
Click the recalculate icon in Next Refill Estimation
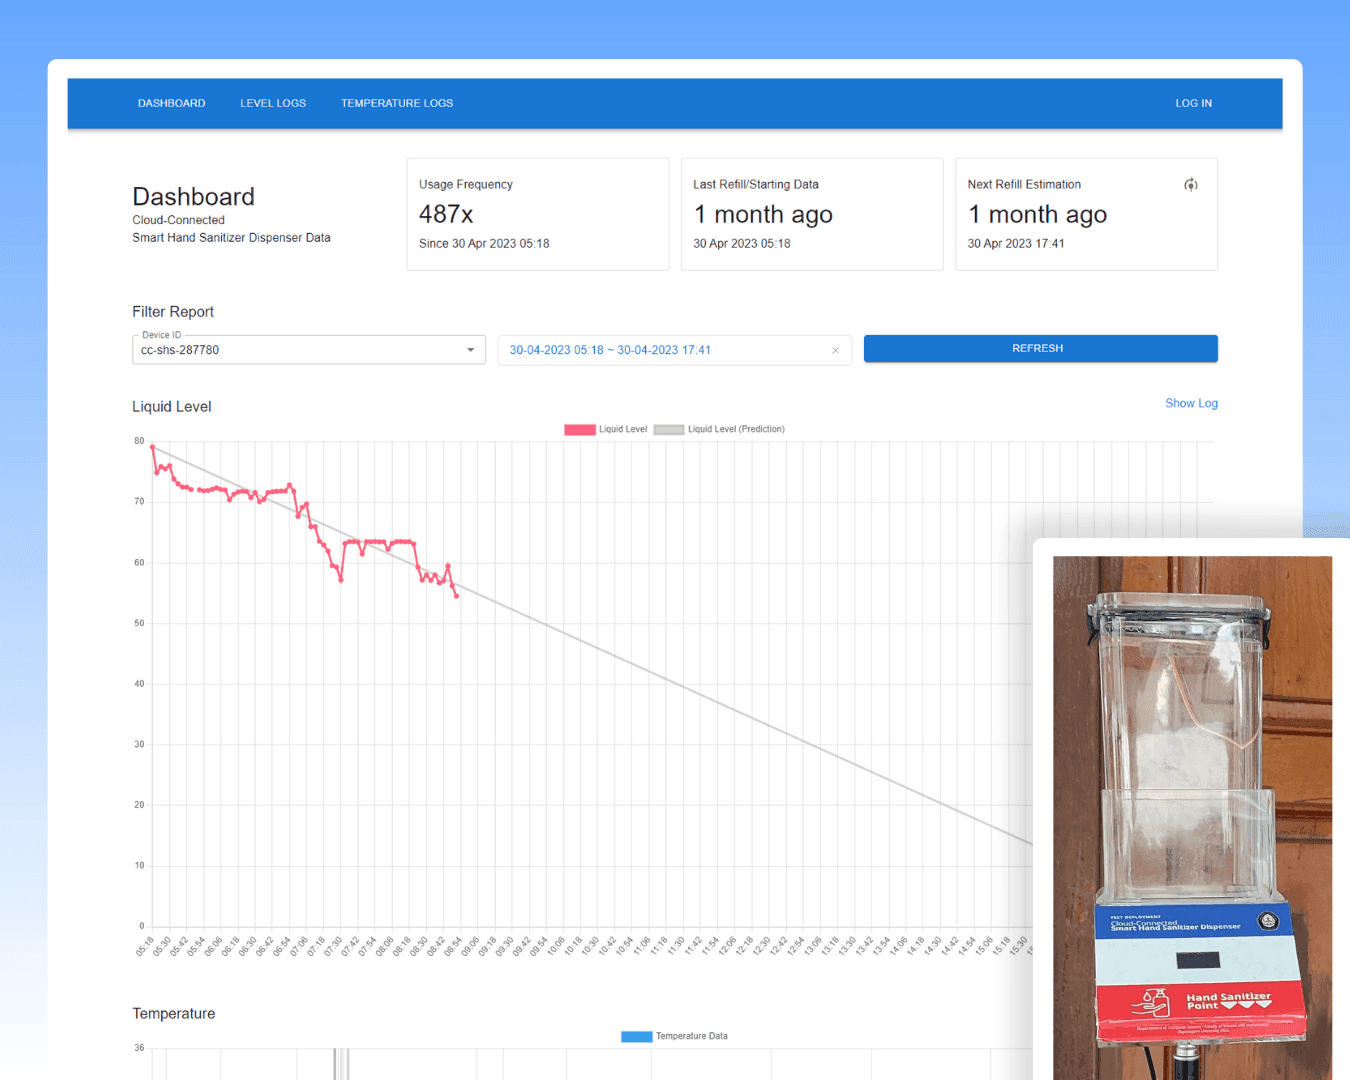tap(1190, 185)
